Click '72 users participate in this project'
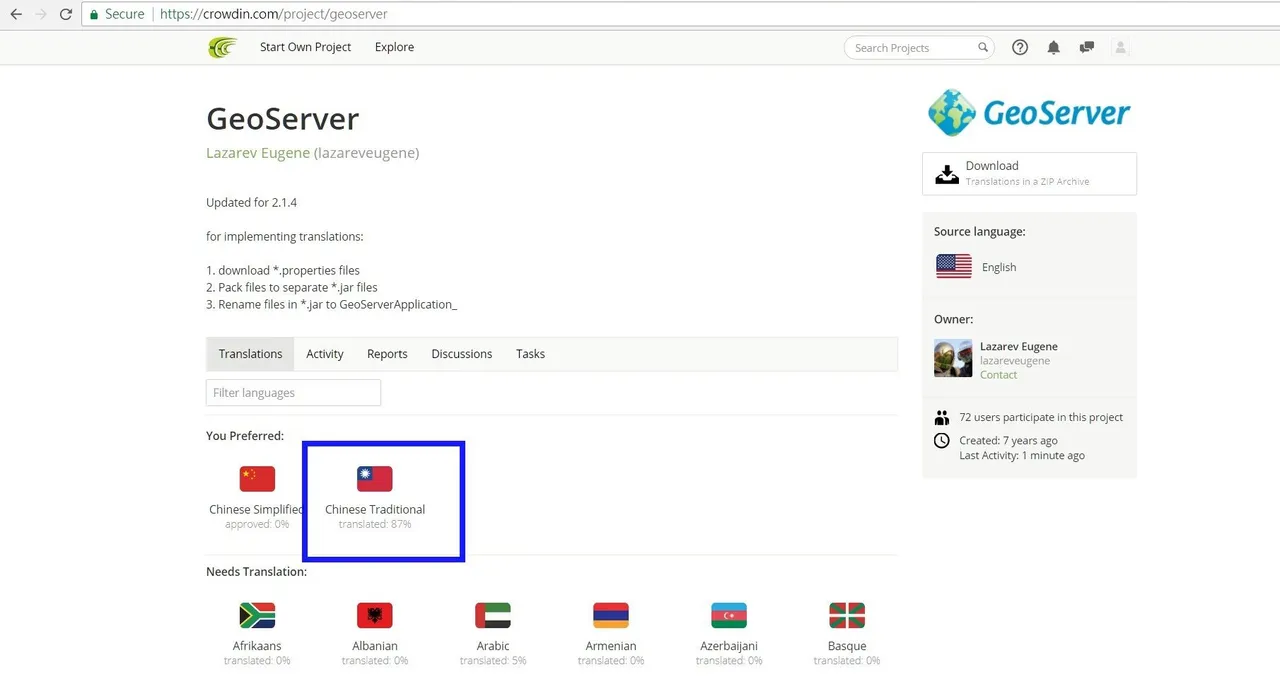Screen dimensions: 1280x692 click(x=1041, y=418)
